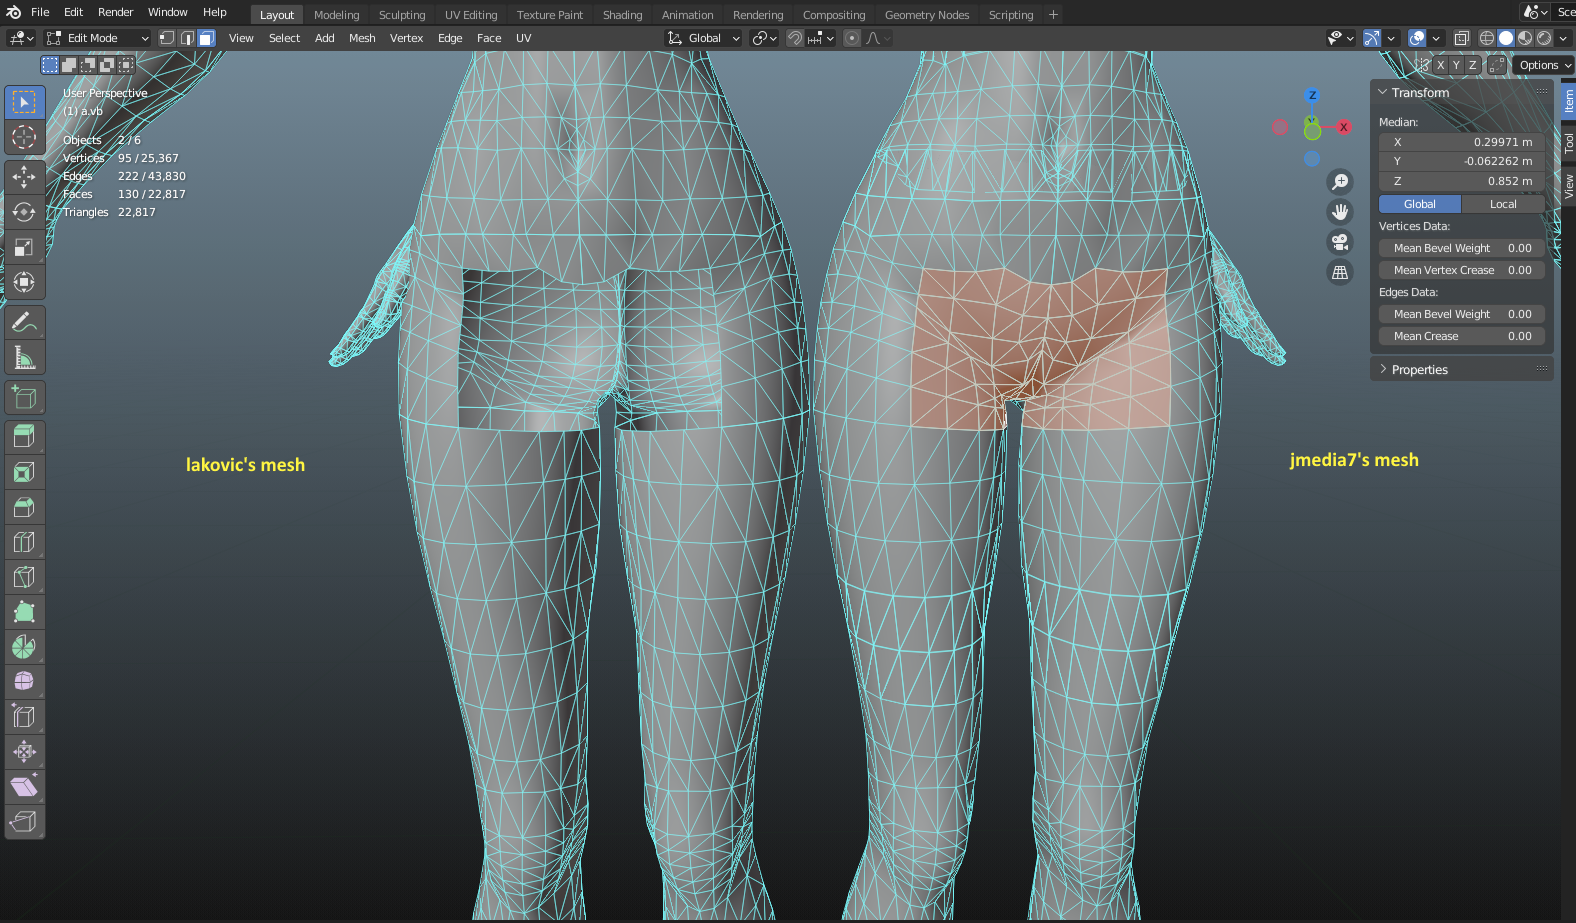Viewport: 1576px width, 923px height.
Task: Toggle Z axis mesh mirror
Action: coord(1472,65)
